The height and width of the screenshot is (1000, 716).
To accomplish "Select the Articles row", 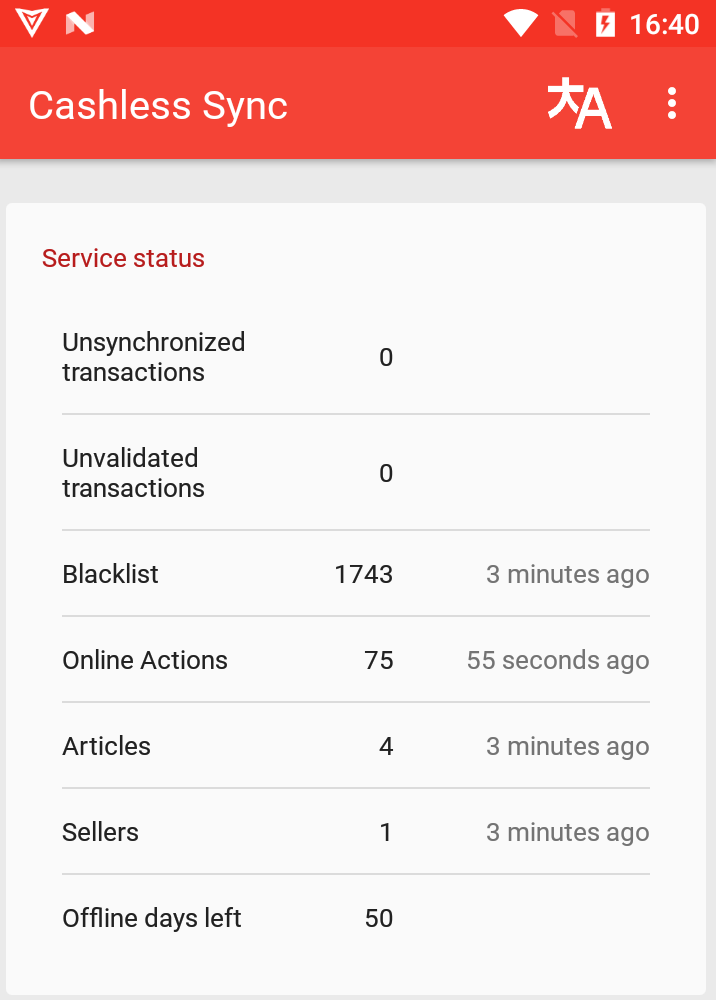I will click(x=356, y=746).
